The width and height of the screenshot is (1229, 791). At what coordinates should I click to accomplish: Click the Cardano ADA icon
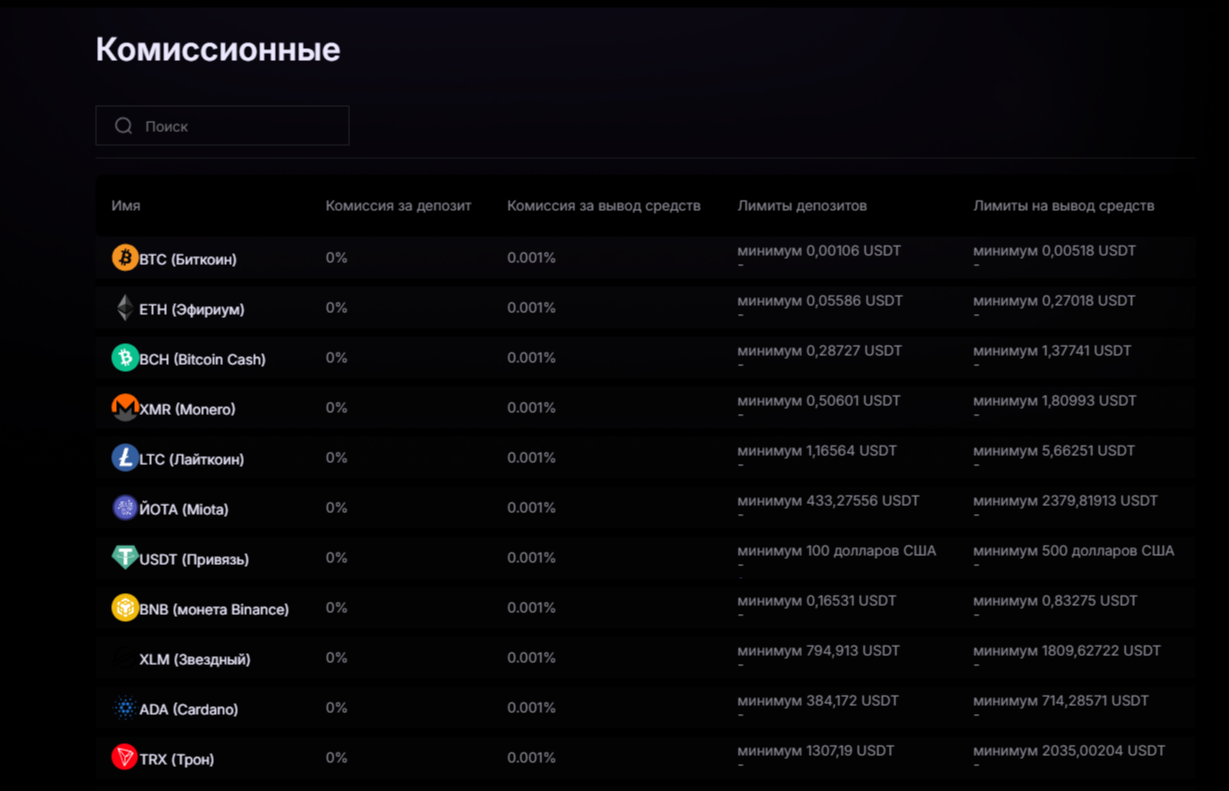[x=125, y=708]
